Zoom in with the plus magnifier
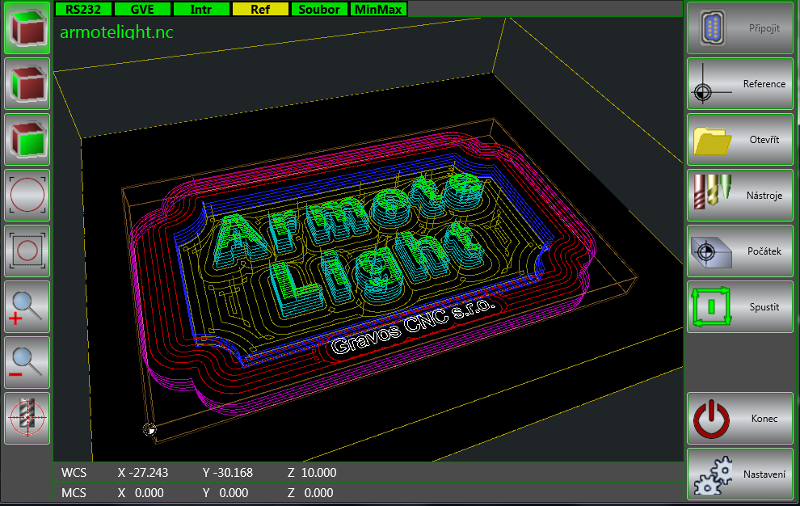This screenshot has width=800, height=506. point(27,307)
